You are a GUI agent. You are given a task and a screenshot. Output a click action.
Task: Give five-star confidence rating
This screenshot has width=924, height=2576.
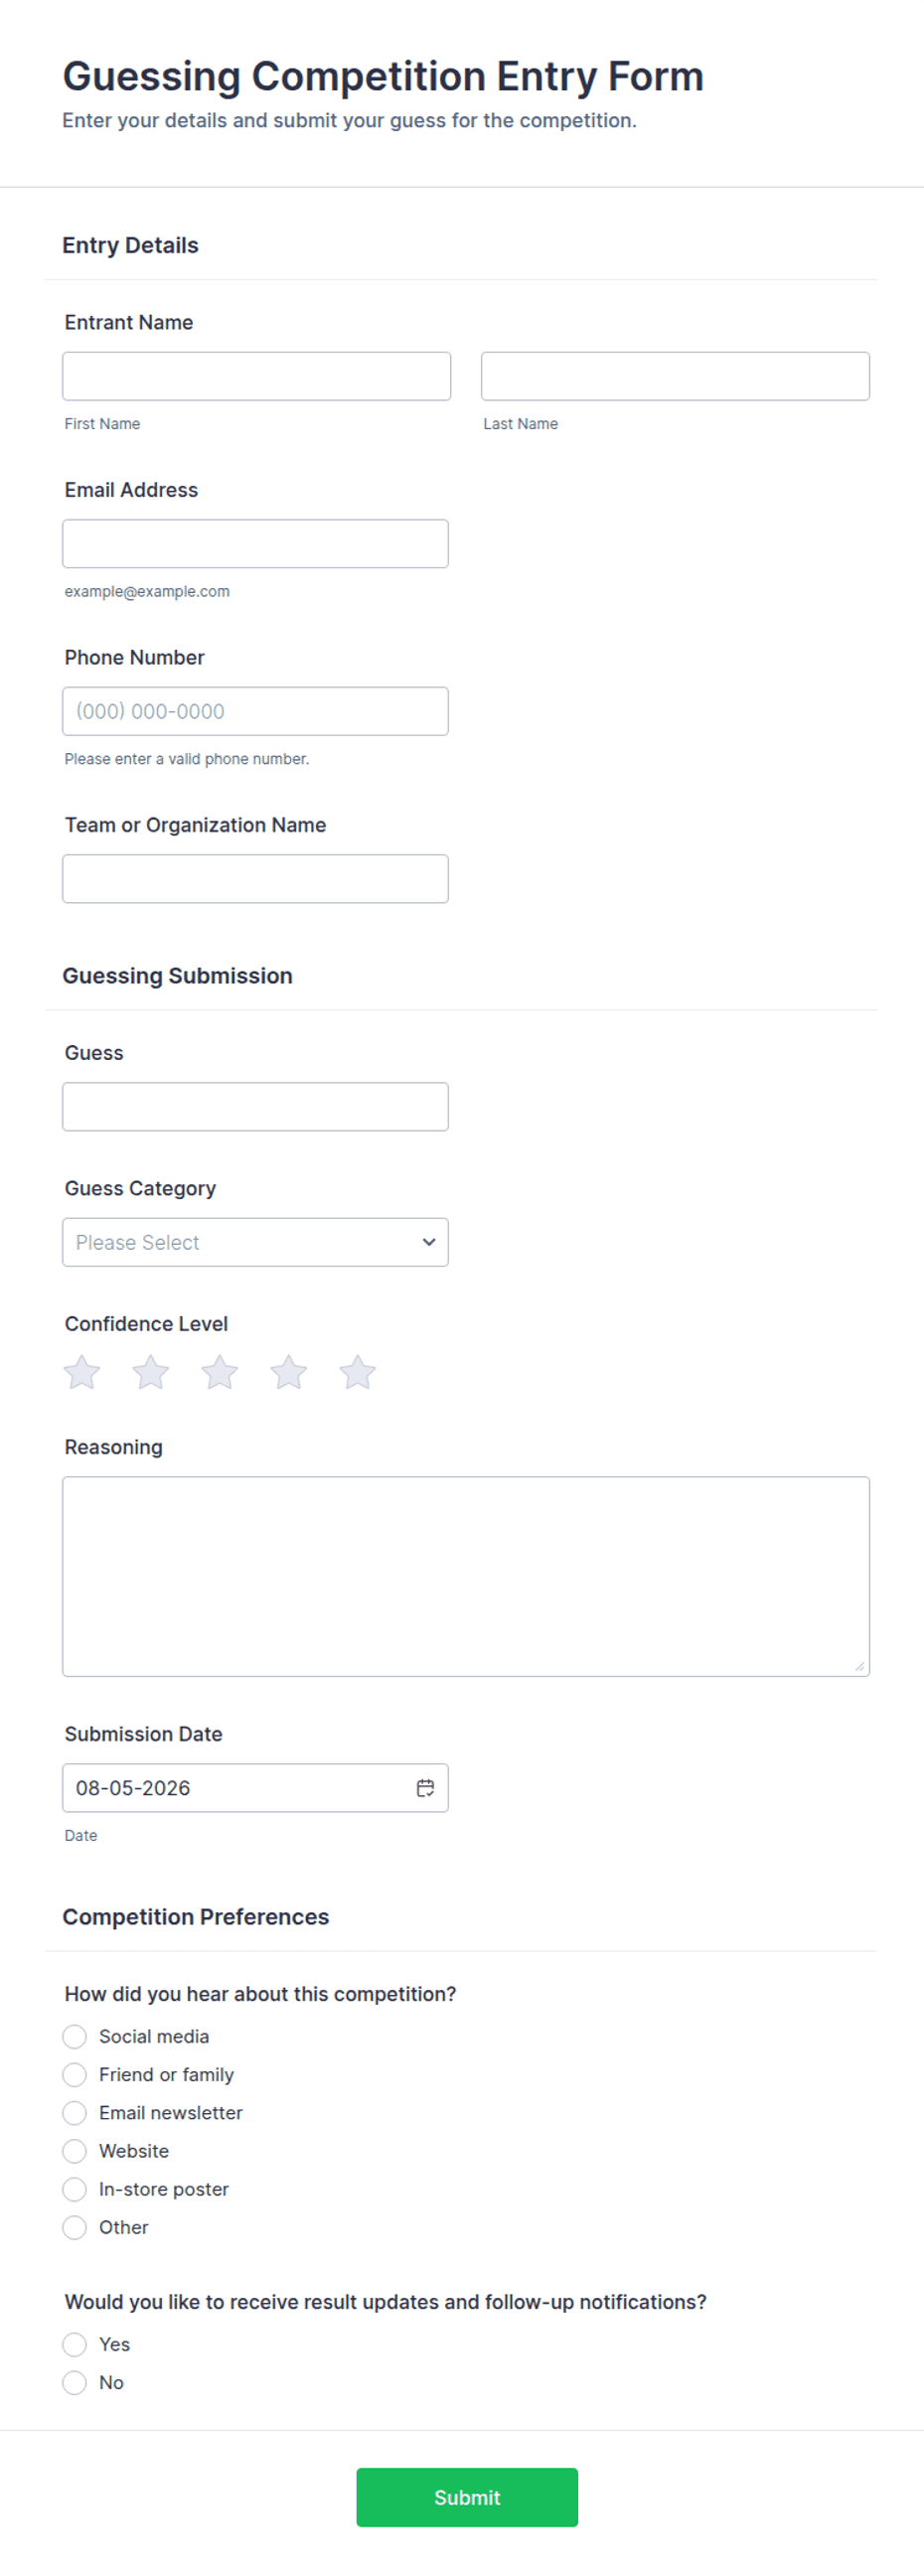pyautogui.click(x=358, y=1372)
